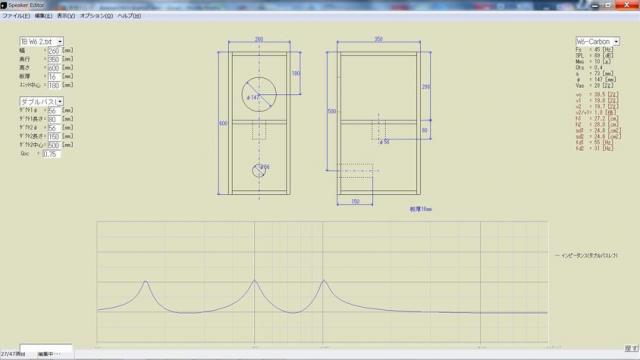This screenshot has height=360, width=640.
Task: Click the 高さ (height) input field
Action: [54, 68]
